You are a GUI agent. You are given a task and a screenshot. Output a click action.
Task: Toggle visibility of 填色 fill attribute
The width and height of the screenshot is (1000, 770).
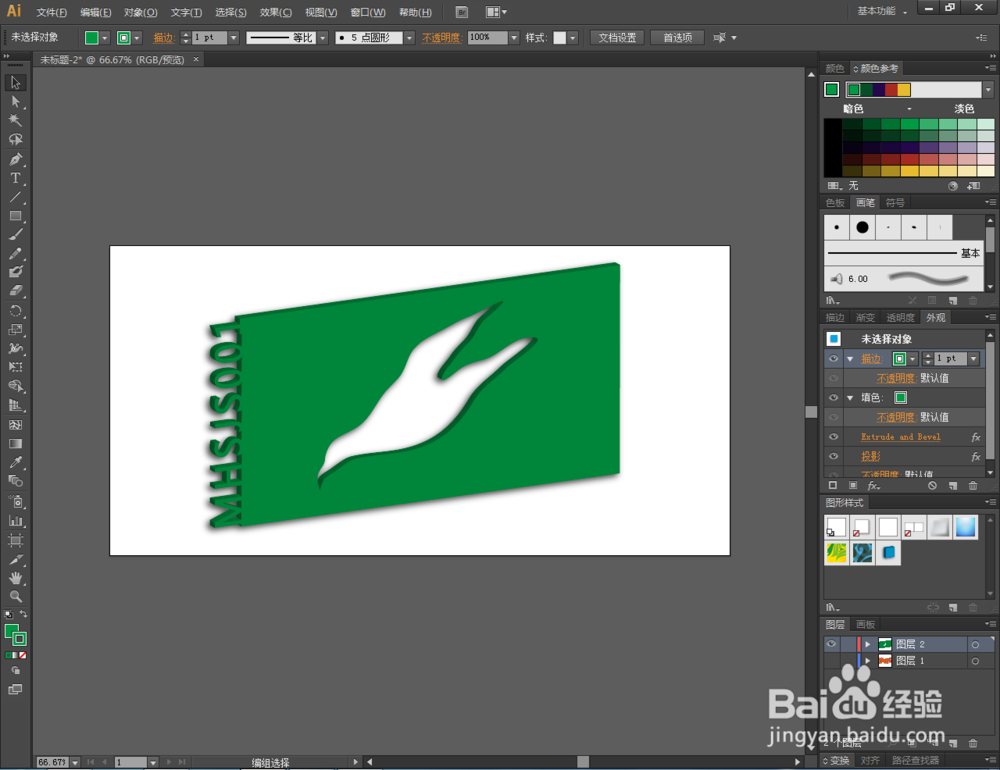pos(833,397)
